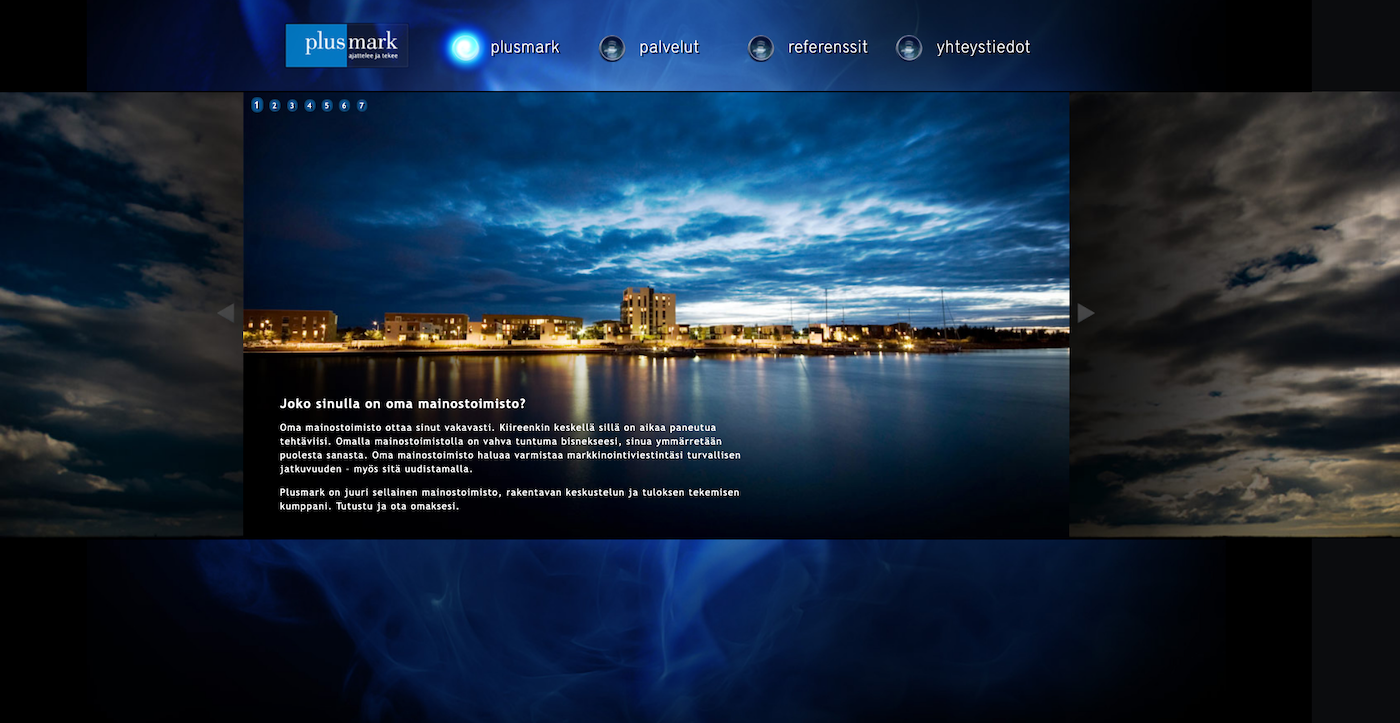The height and width of the screenshot is (723, 1400).
Task: Click the glowing orb icon beside plusmark
Action: (x=464, y=48)
